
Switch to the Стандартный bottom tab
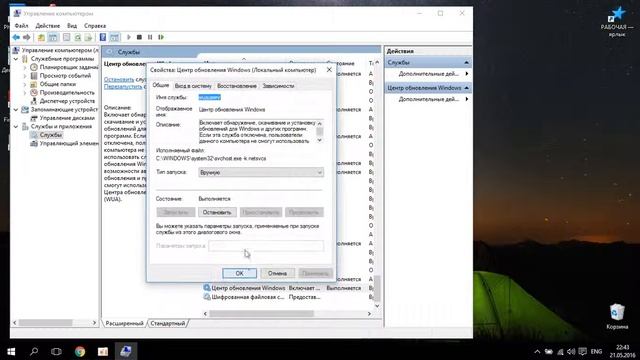coord(167,323)
